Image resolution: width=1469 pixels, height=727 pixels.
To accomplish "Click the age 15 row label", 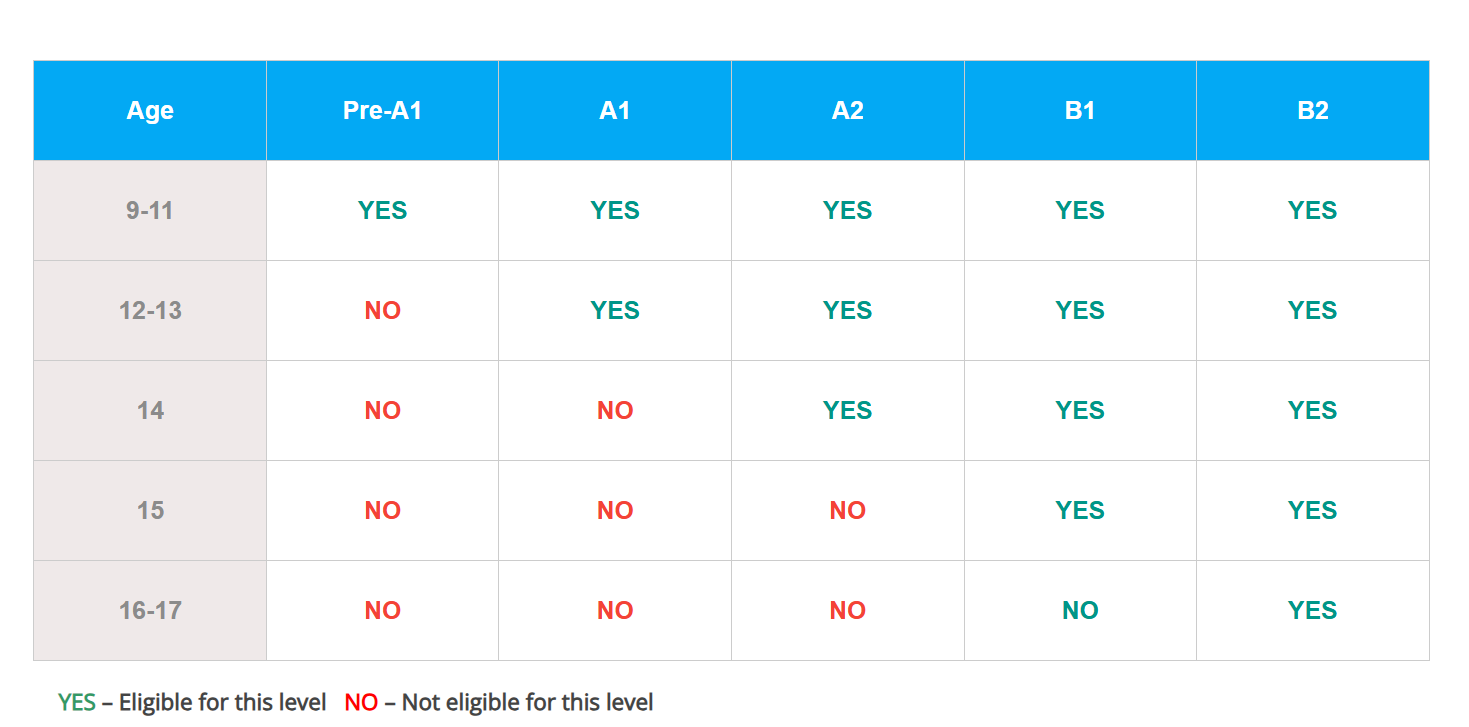I will 150,510.
